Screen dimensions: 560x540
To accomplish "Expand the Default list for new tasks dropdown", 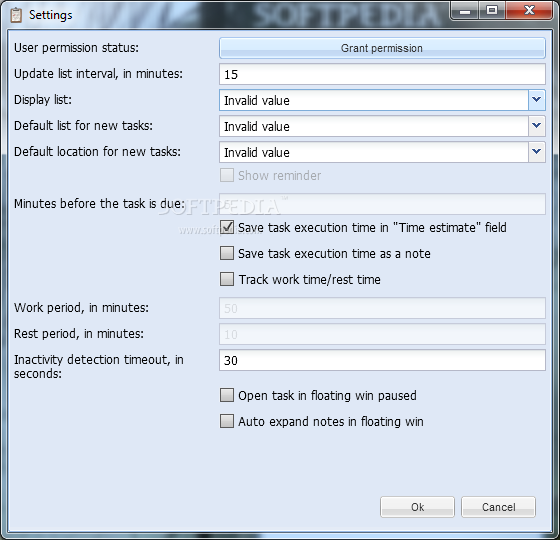I will (536, 126).
